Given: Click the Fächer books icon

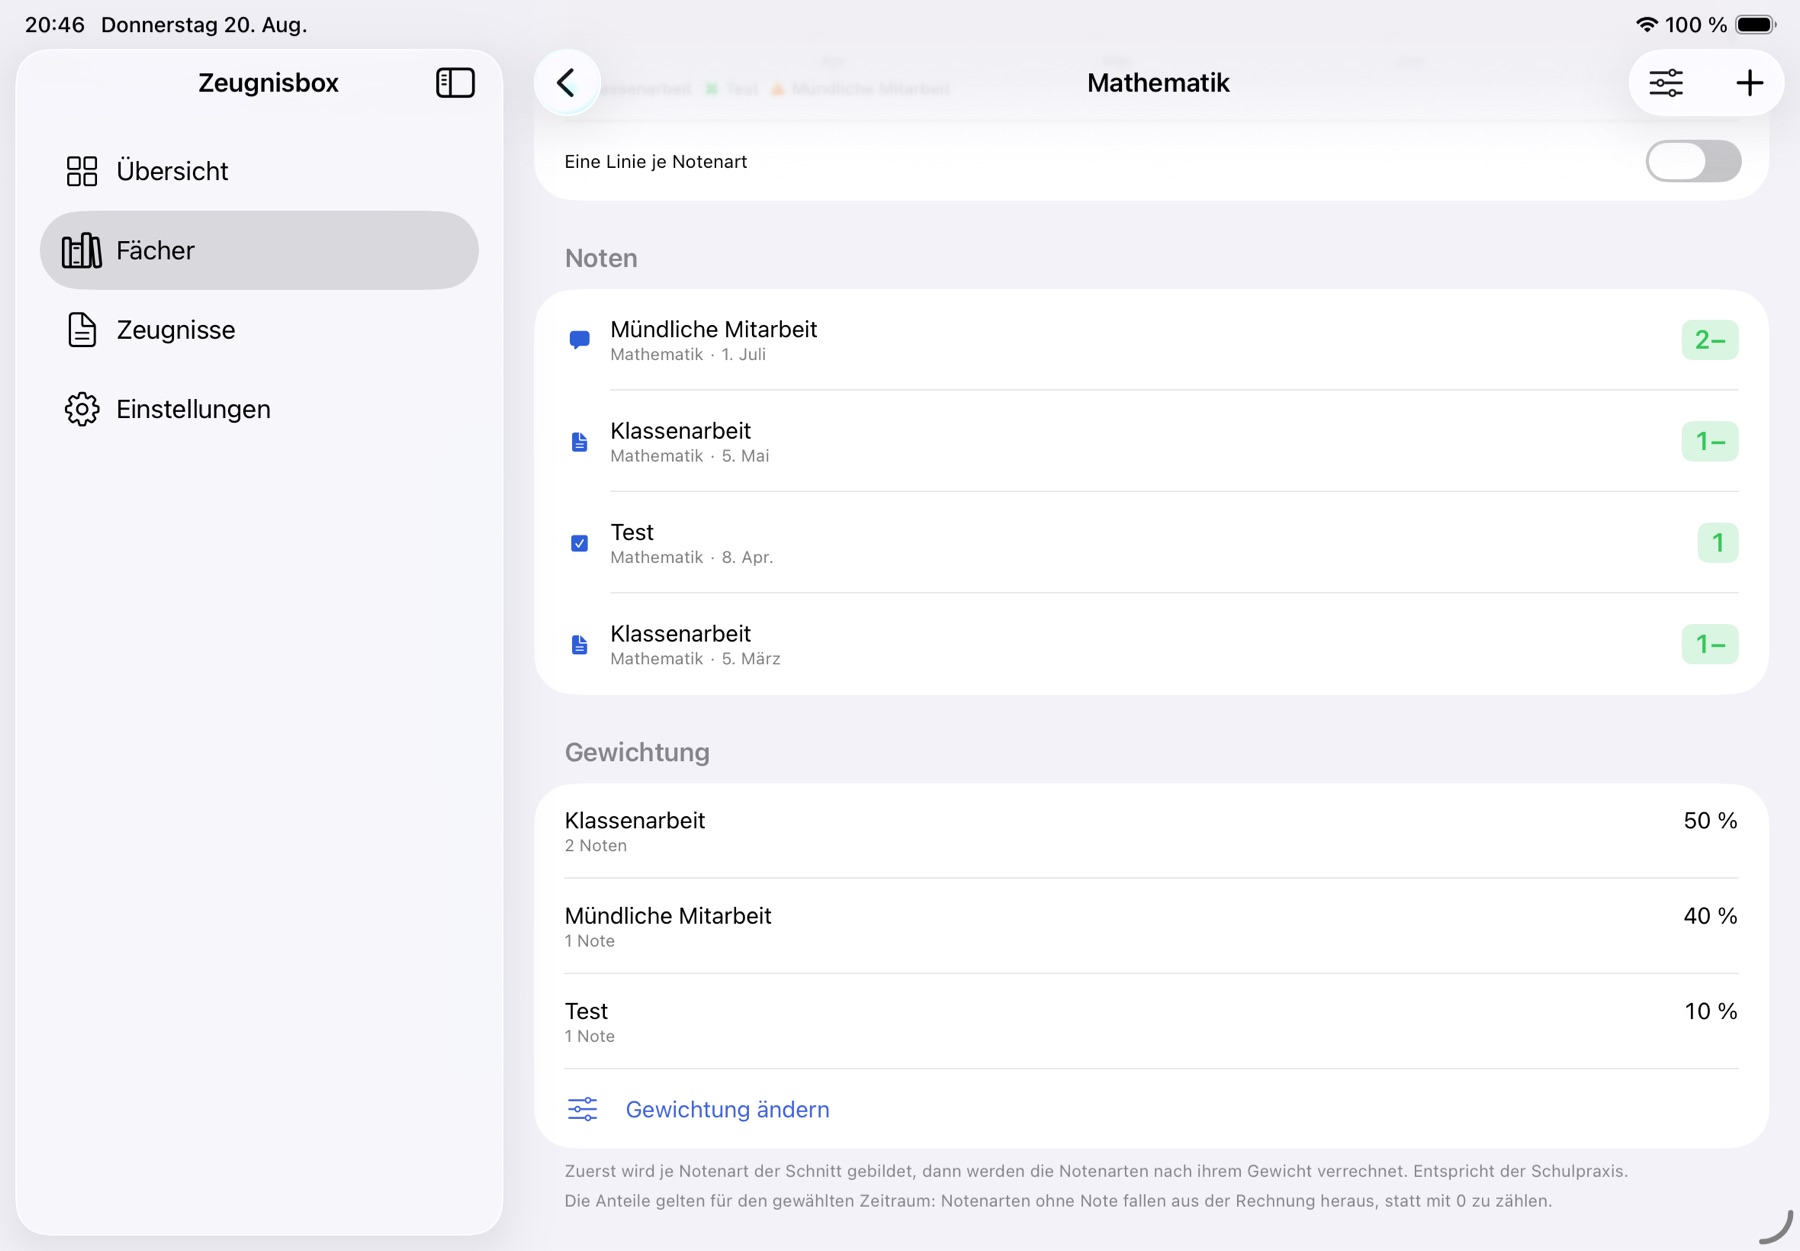Looking at the screenshot, I should click(x=82, y=250).
